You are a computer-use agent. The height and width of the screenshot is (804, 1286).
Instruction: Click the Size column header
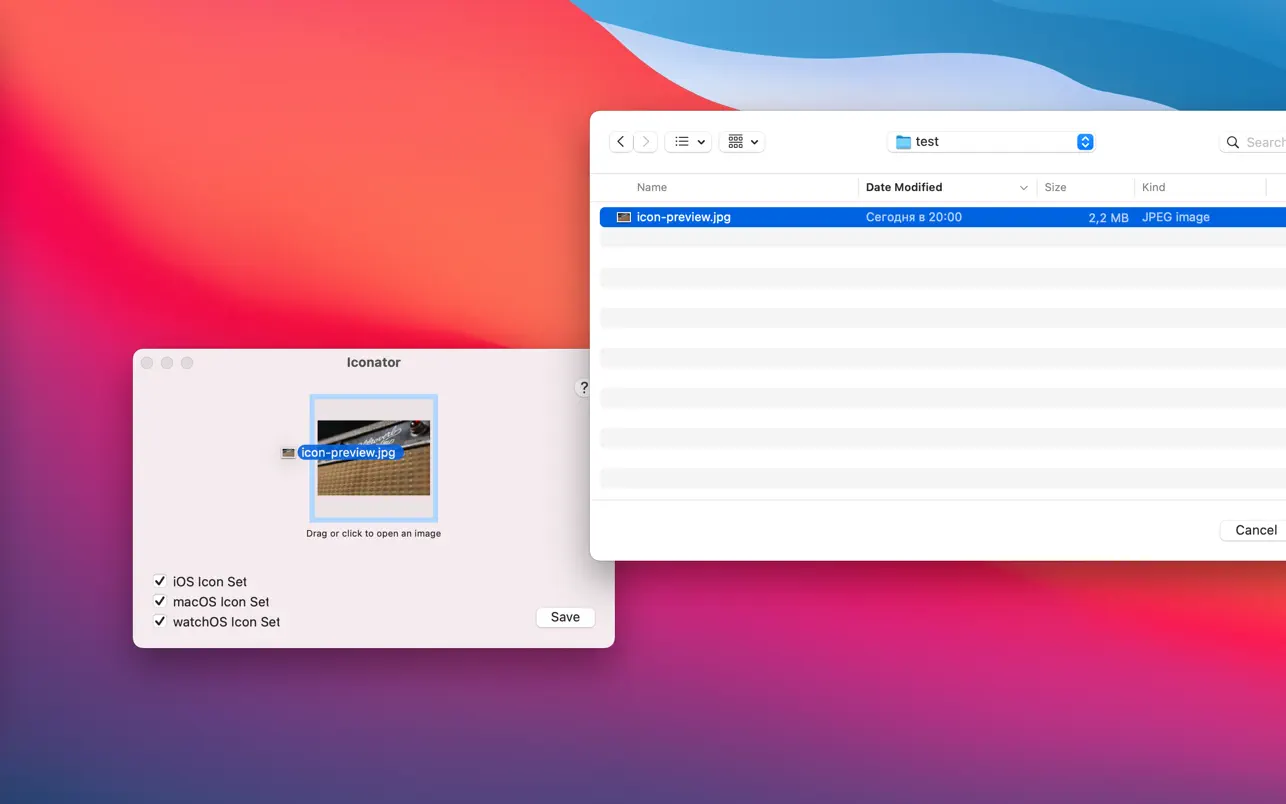coord(1055,187)
